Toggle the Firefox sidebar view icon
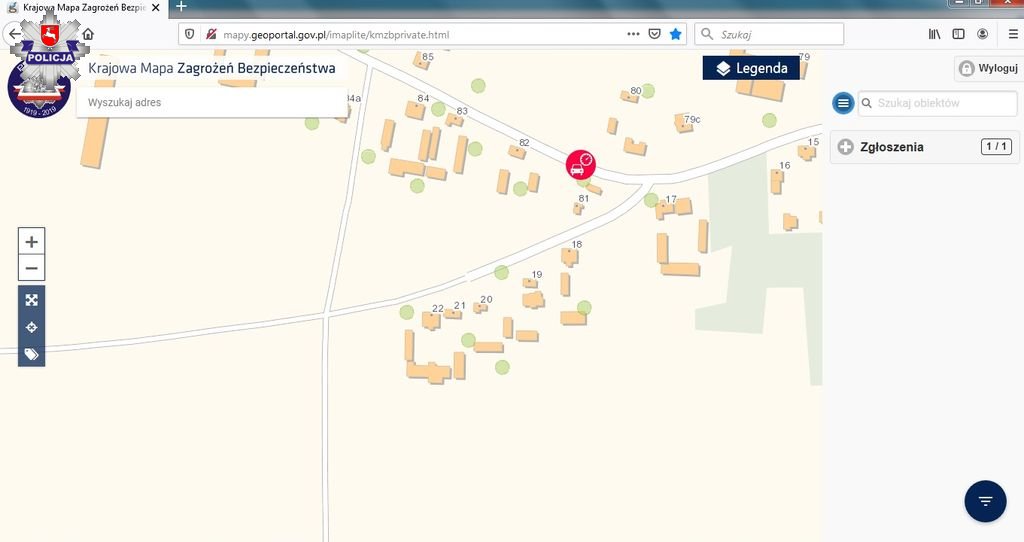 click(x=958, y=34)
